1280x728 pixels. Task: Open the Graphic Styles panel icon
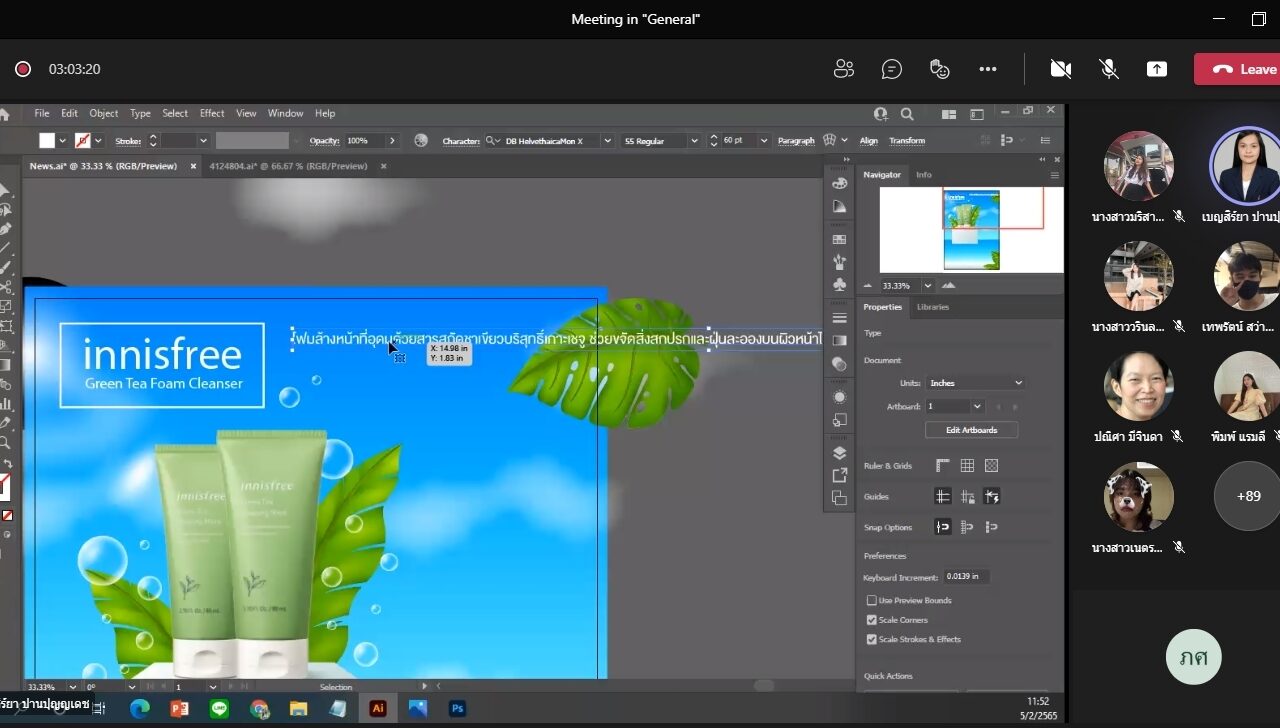[840, 420]
